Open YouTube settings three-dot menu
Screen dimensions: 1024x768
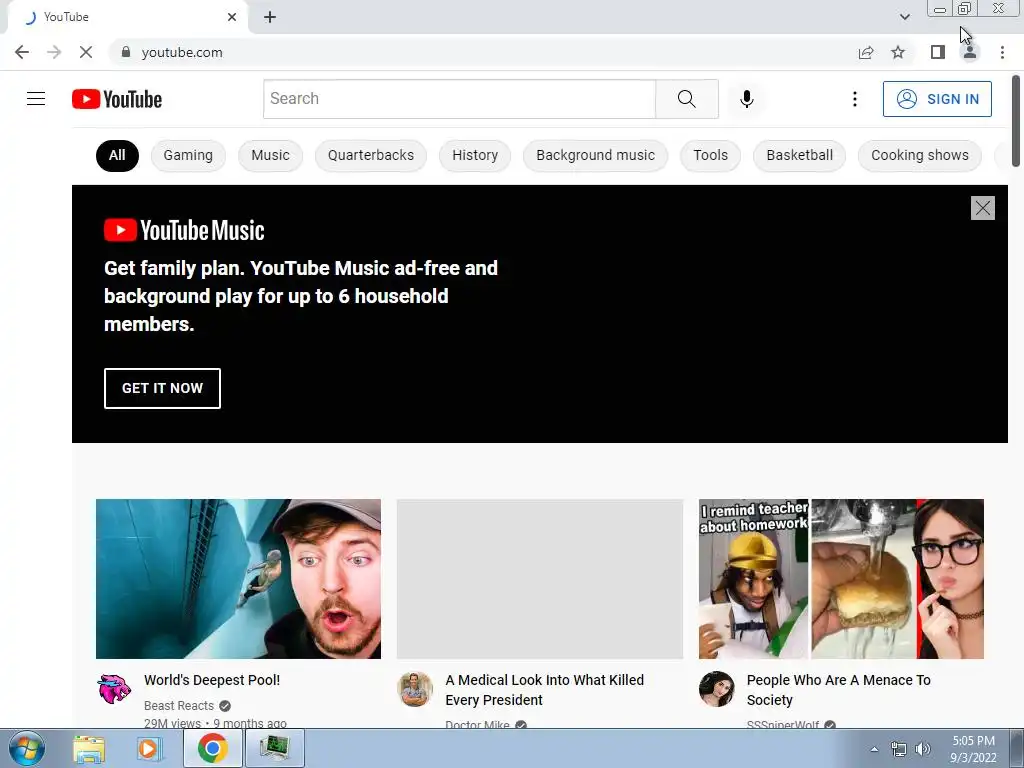pyautogui.click(x=854, y=99)
